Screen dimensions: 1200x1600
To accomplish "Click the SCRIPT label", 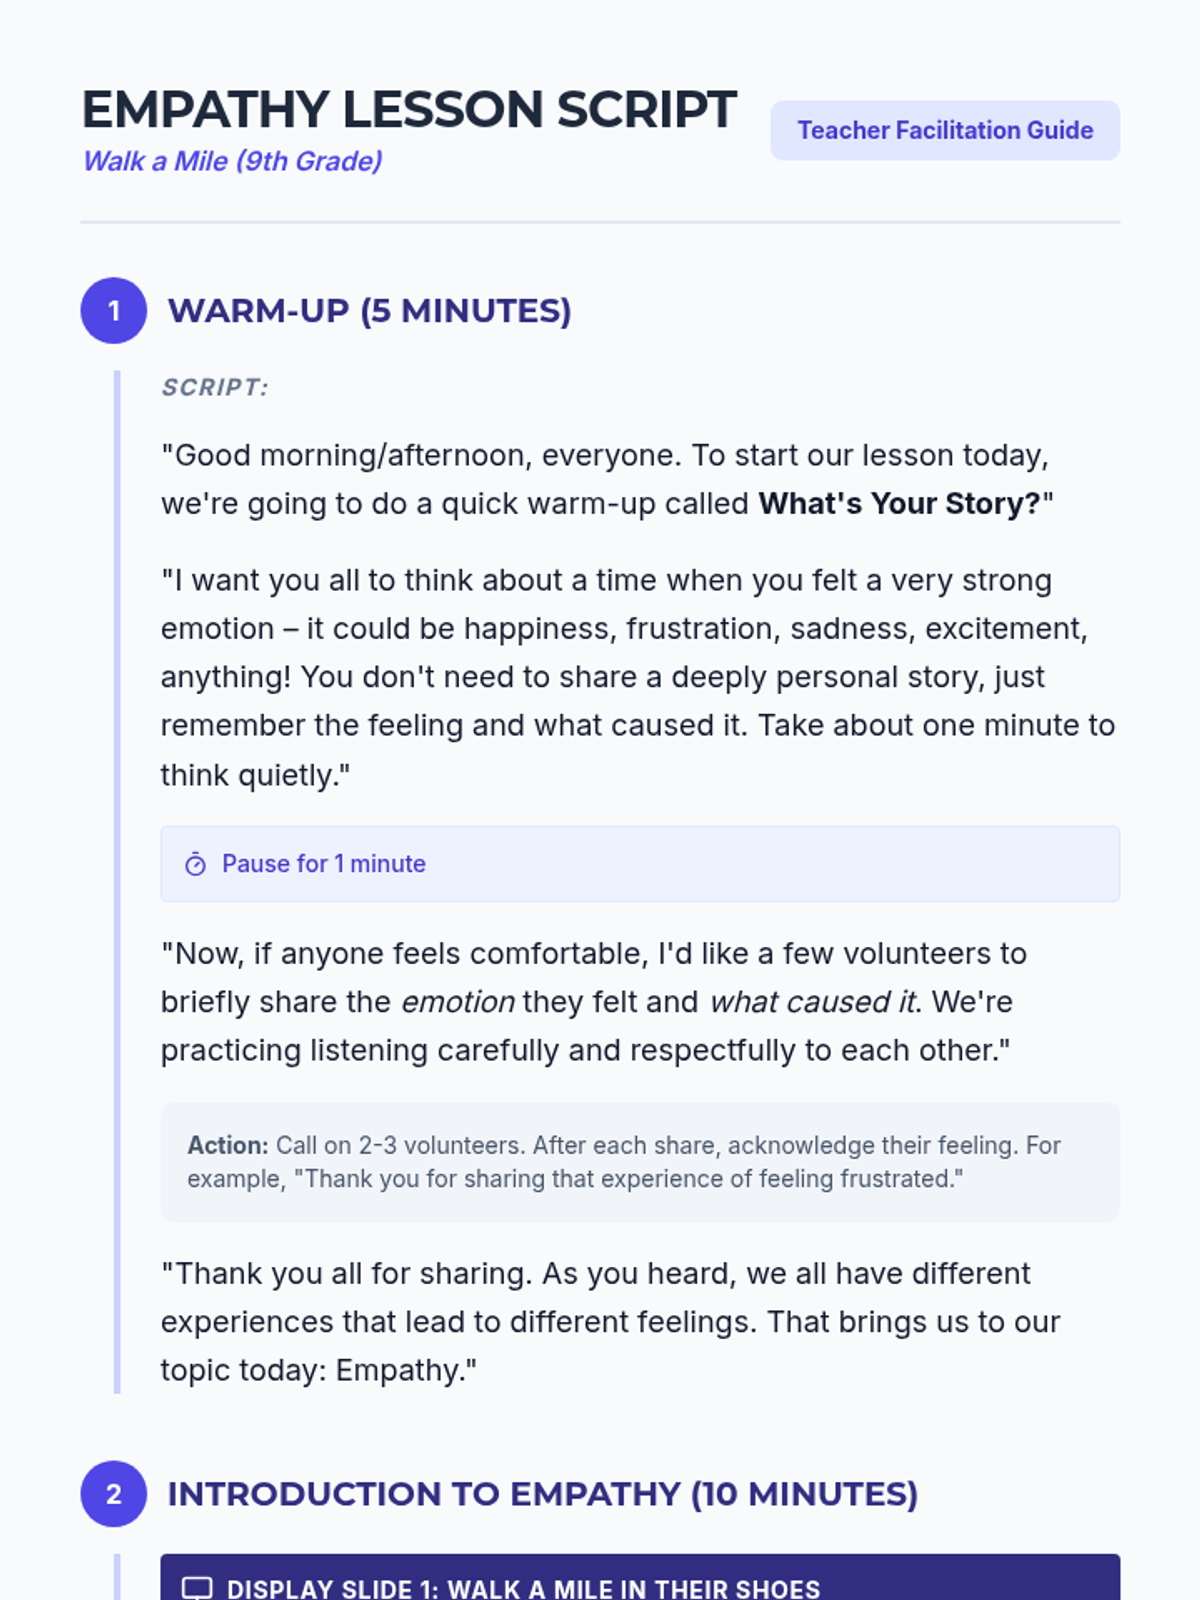I will tap(215, 387).
